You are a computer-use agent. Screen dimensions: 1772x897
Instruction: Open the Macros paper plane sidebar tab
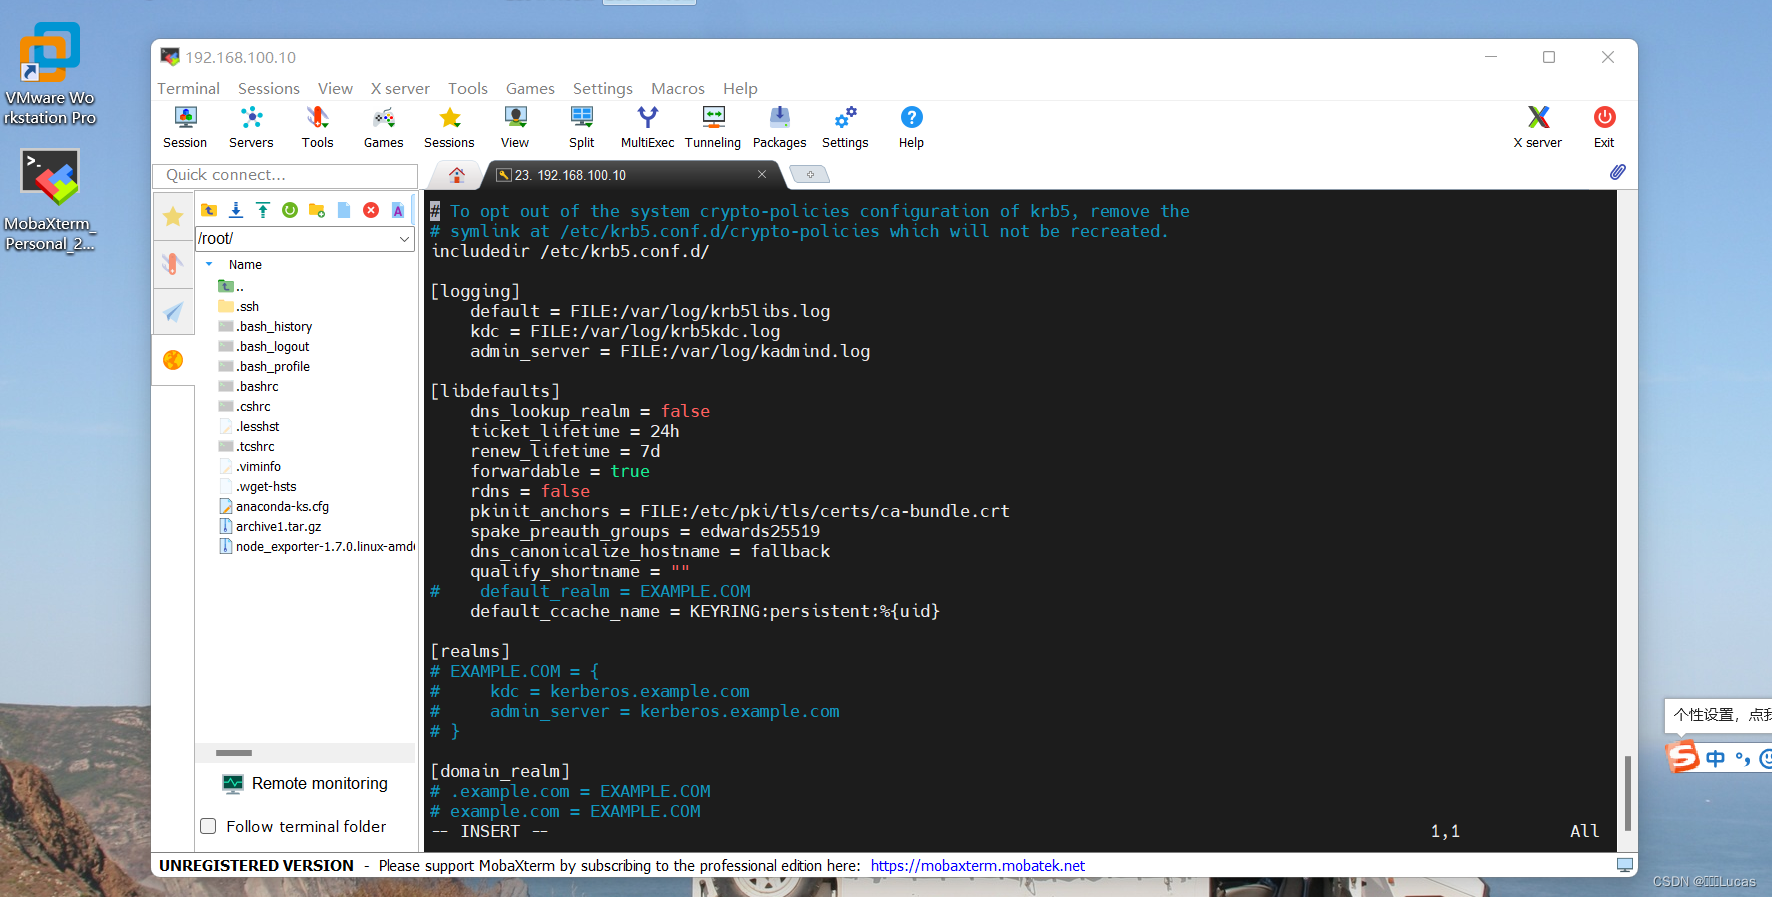173,312
